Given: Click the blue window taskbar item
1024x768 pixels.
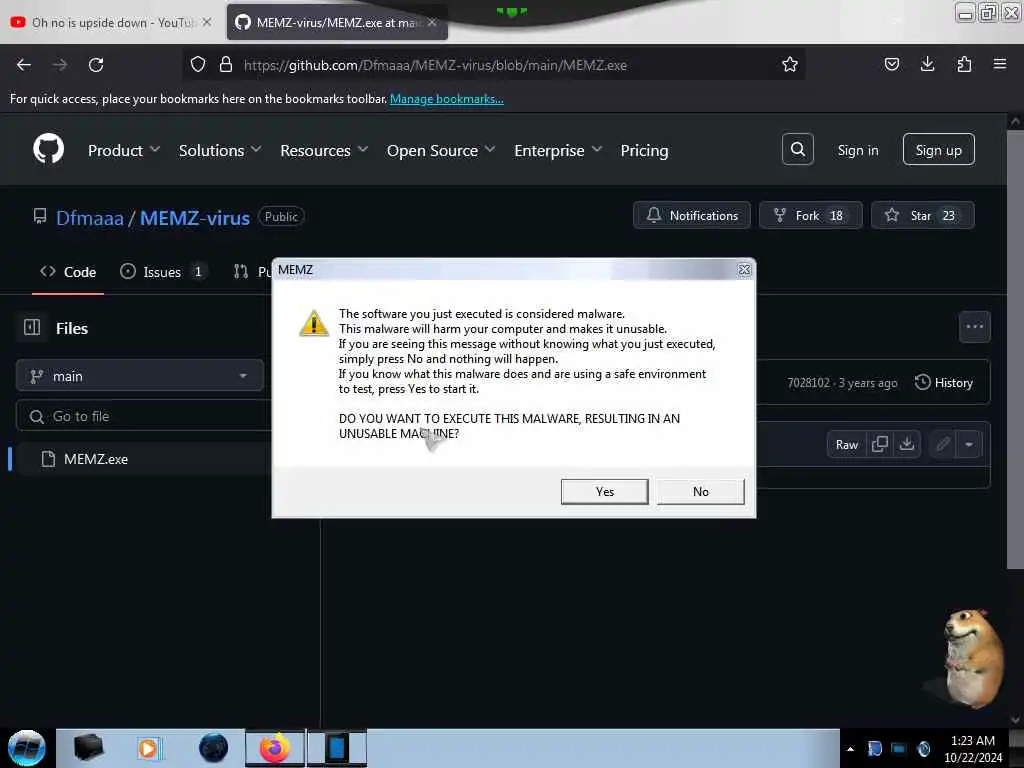Looking at the screenshot, I should click(337, 748).
